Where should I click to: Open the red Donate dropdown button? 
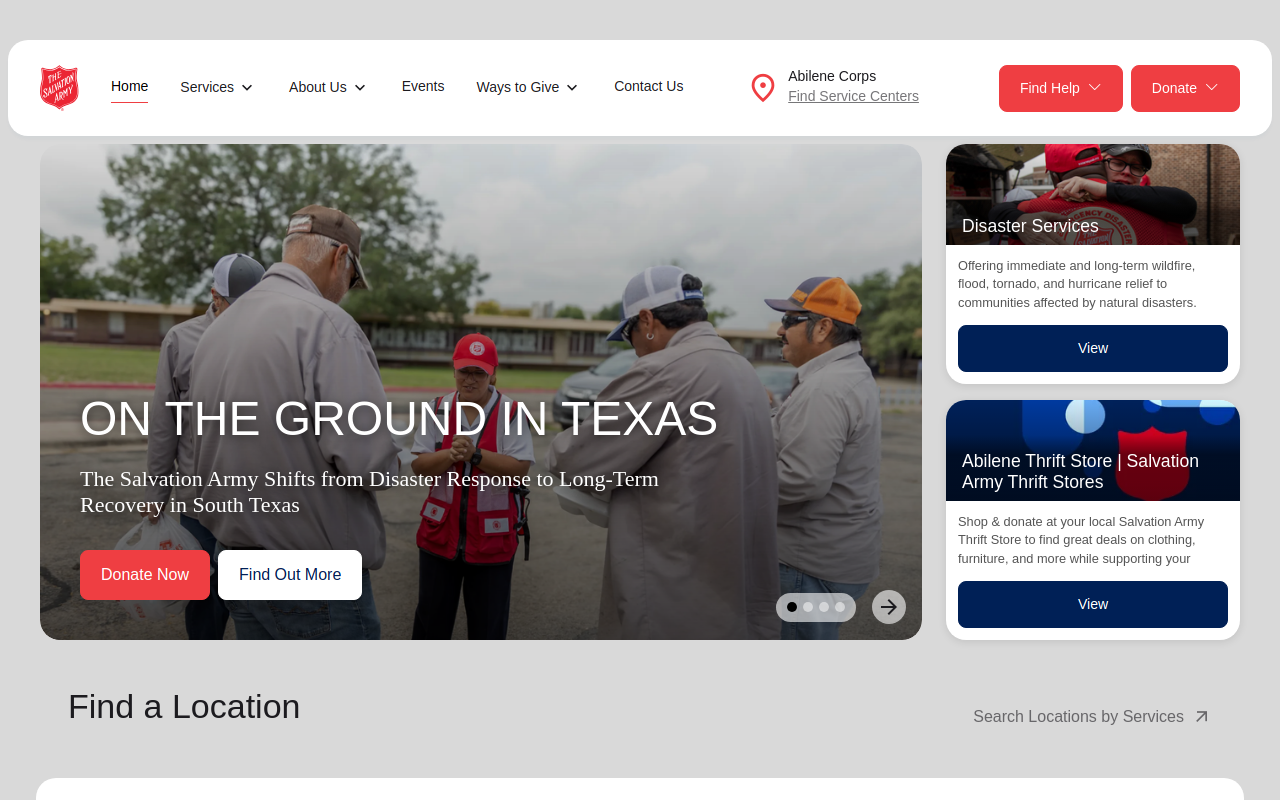[x=1185, y=88]
